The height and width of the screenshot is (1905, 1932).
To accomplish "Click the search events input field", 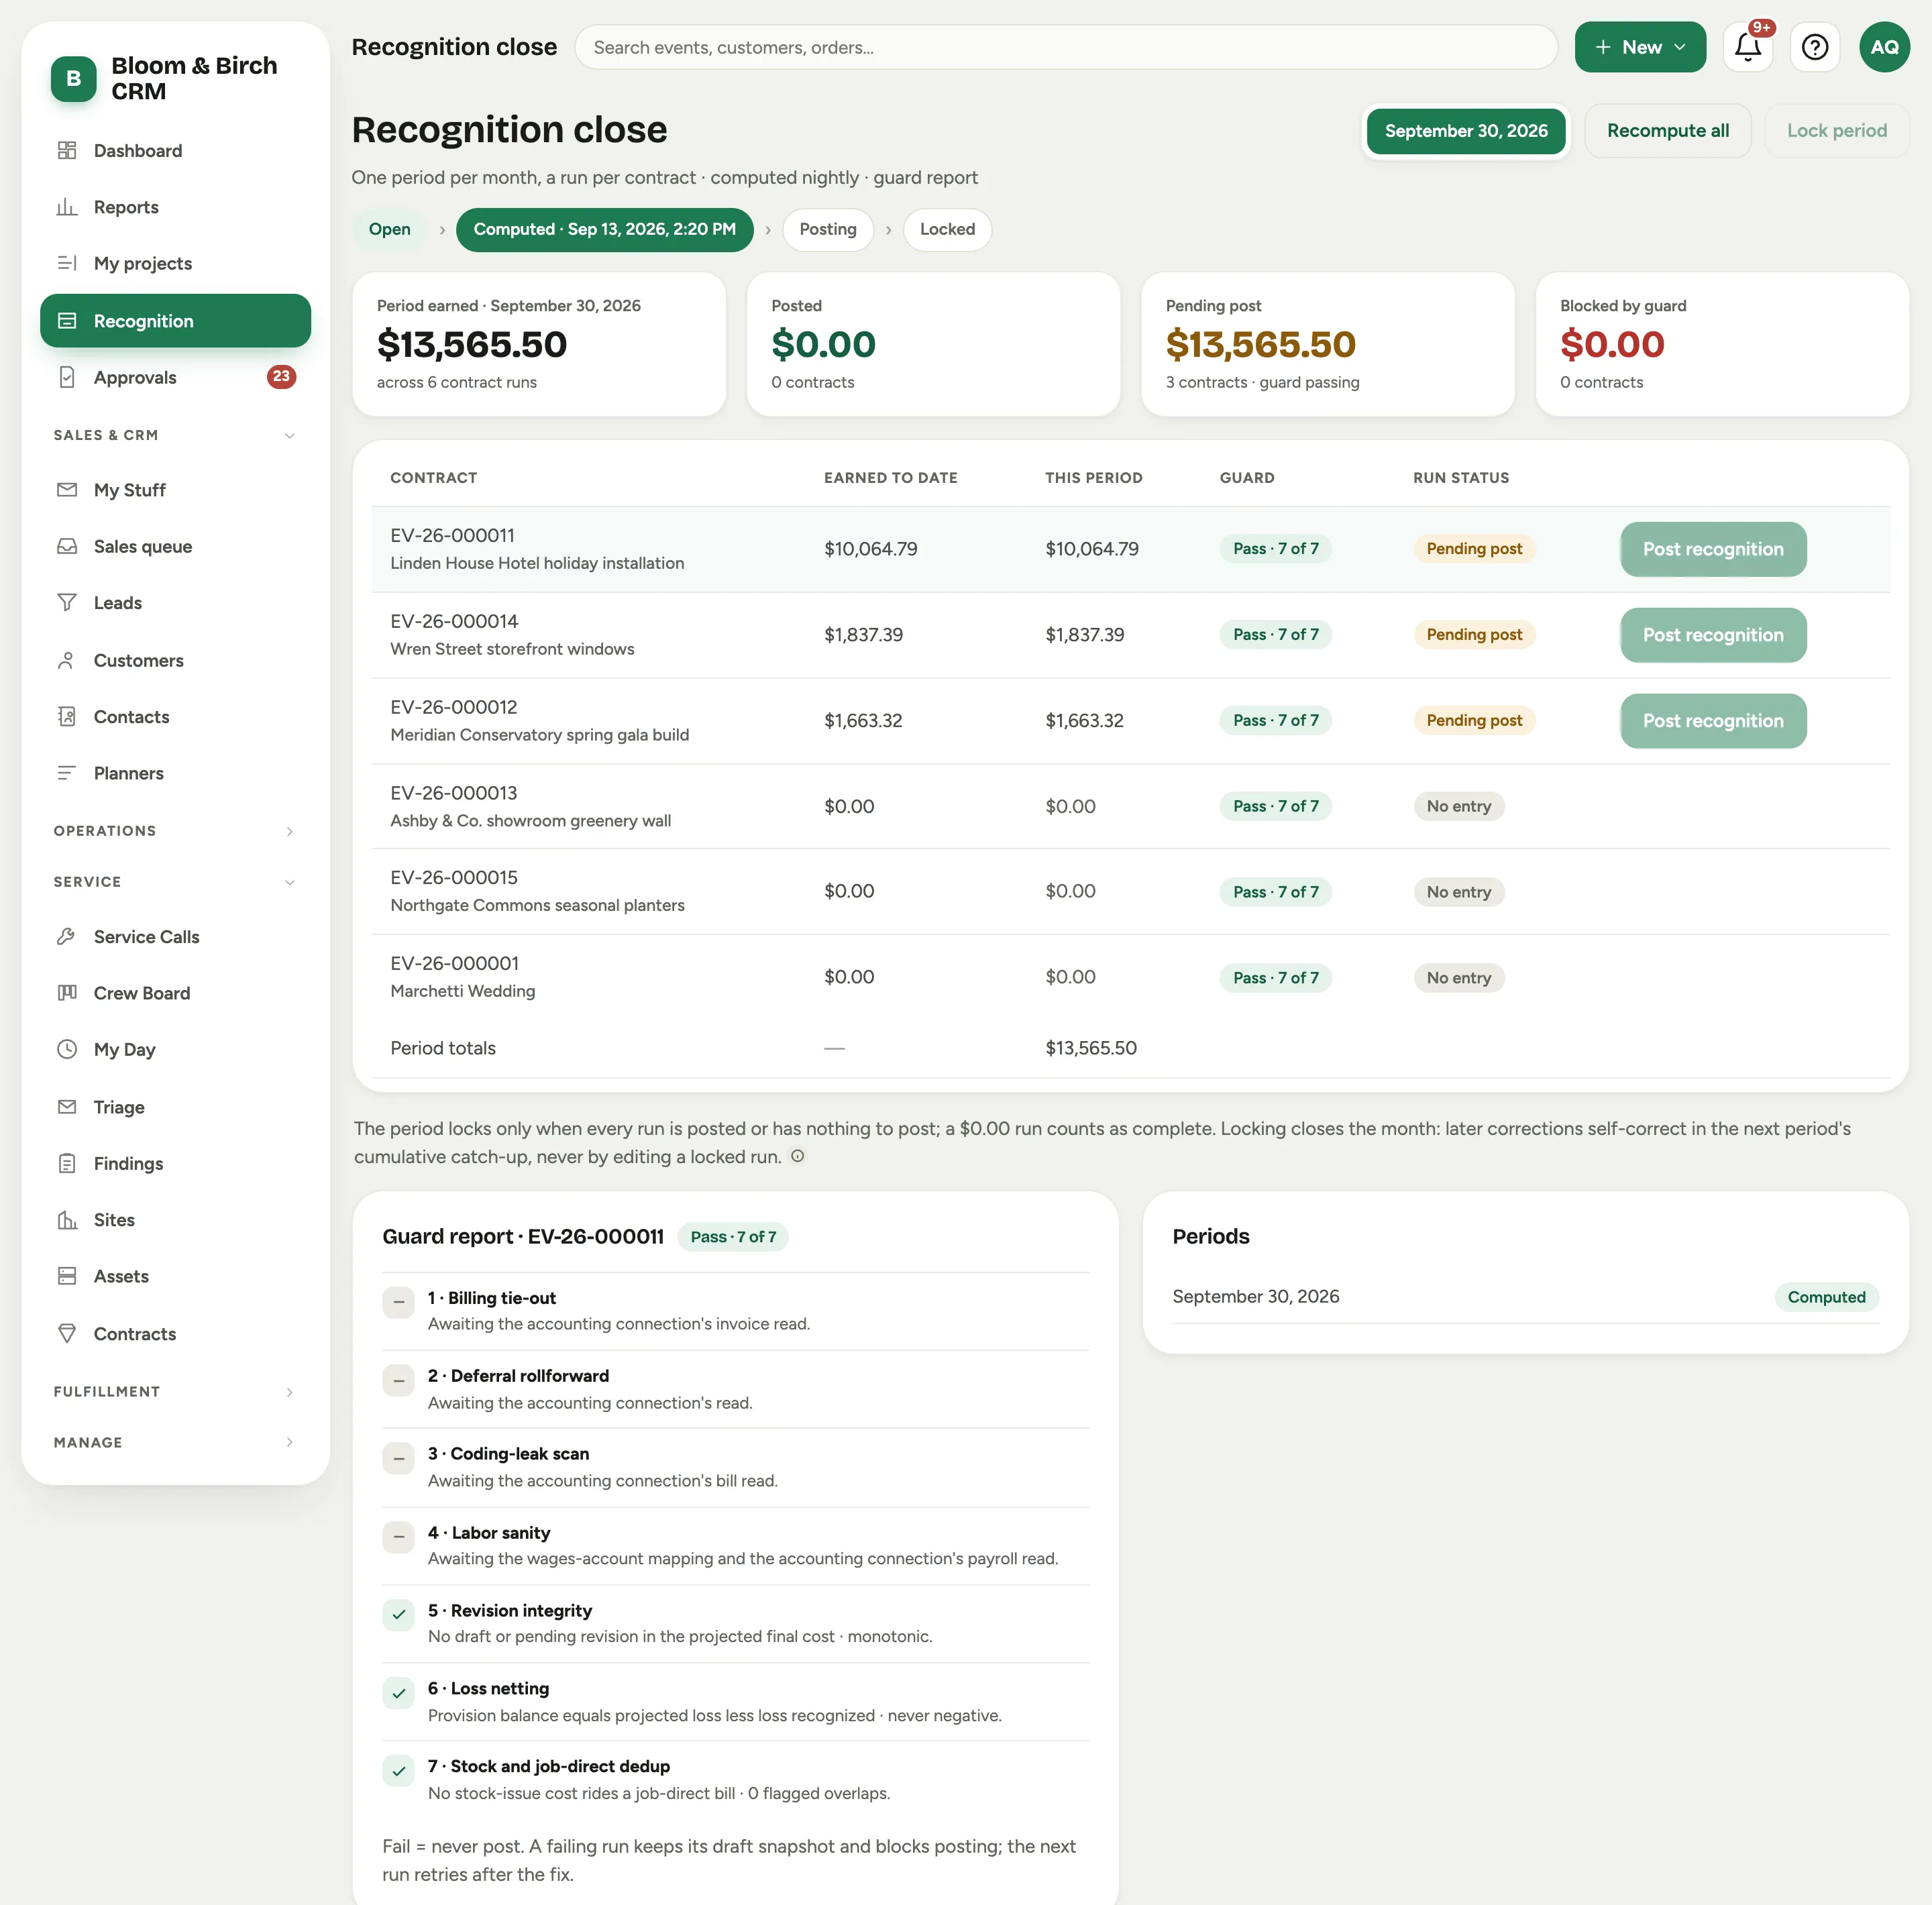I will click(1066, 47).
